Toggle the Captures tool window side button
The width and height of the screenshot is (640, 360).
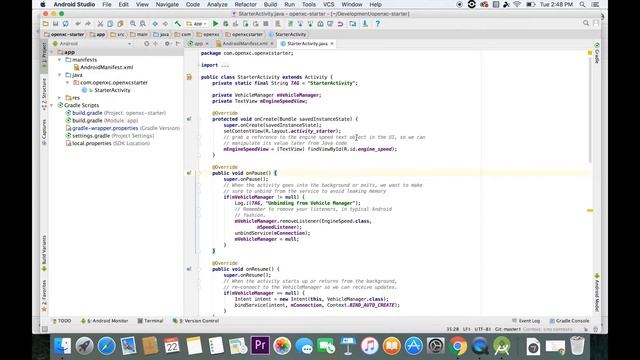coord(44,132)
